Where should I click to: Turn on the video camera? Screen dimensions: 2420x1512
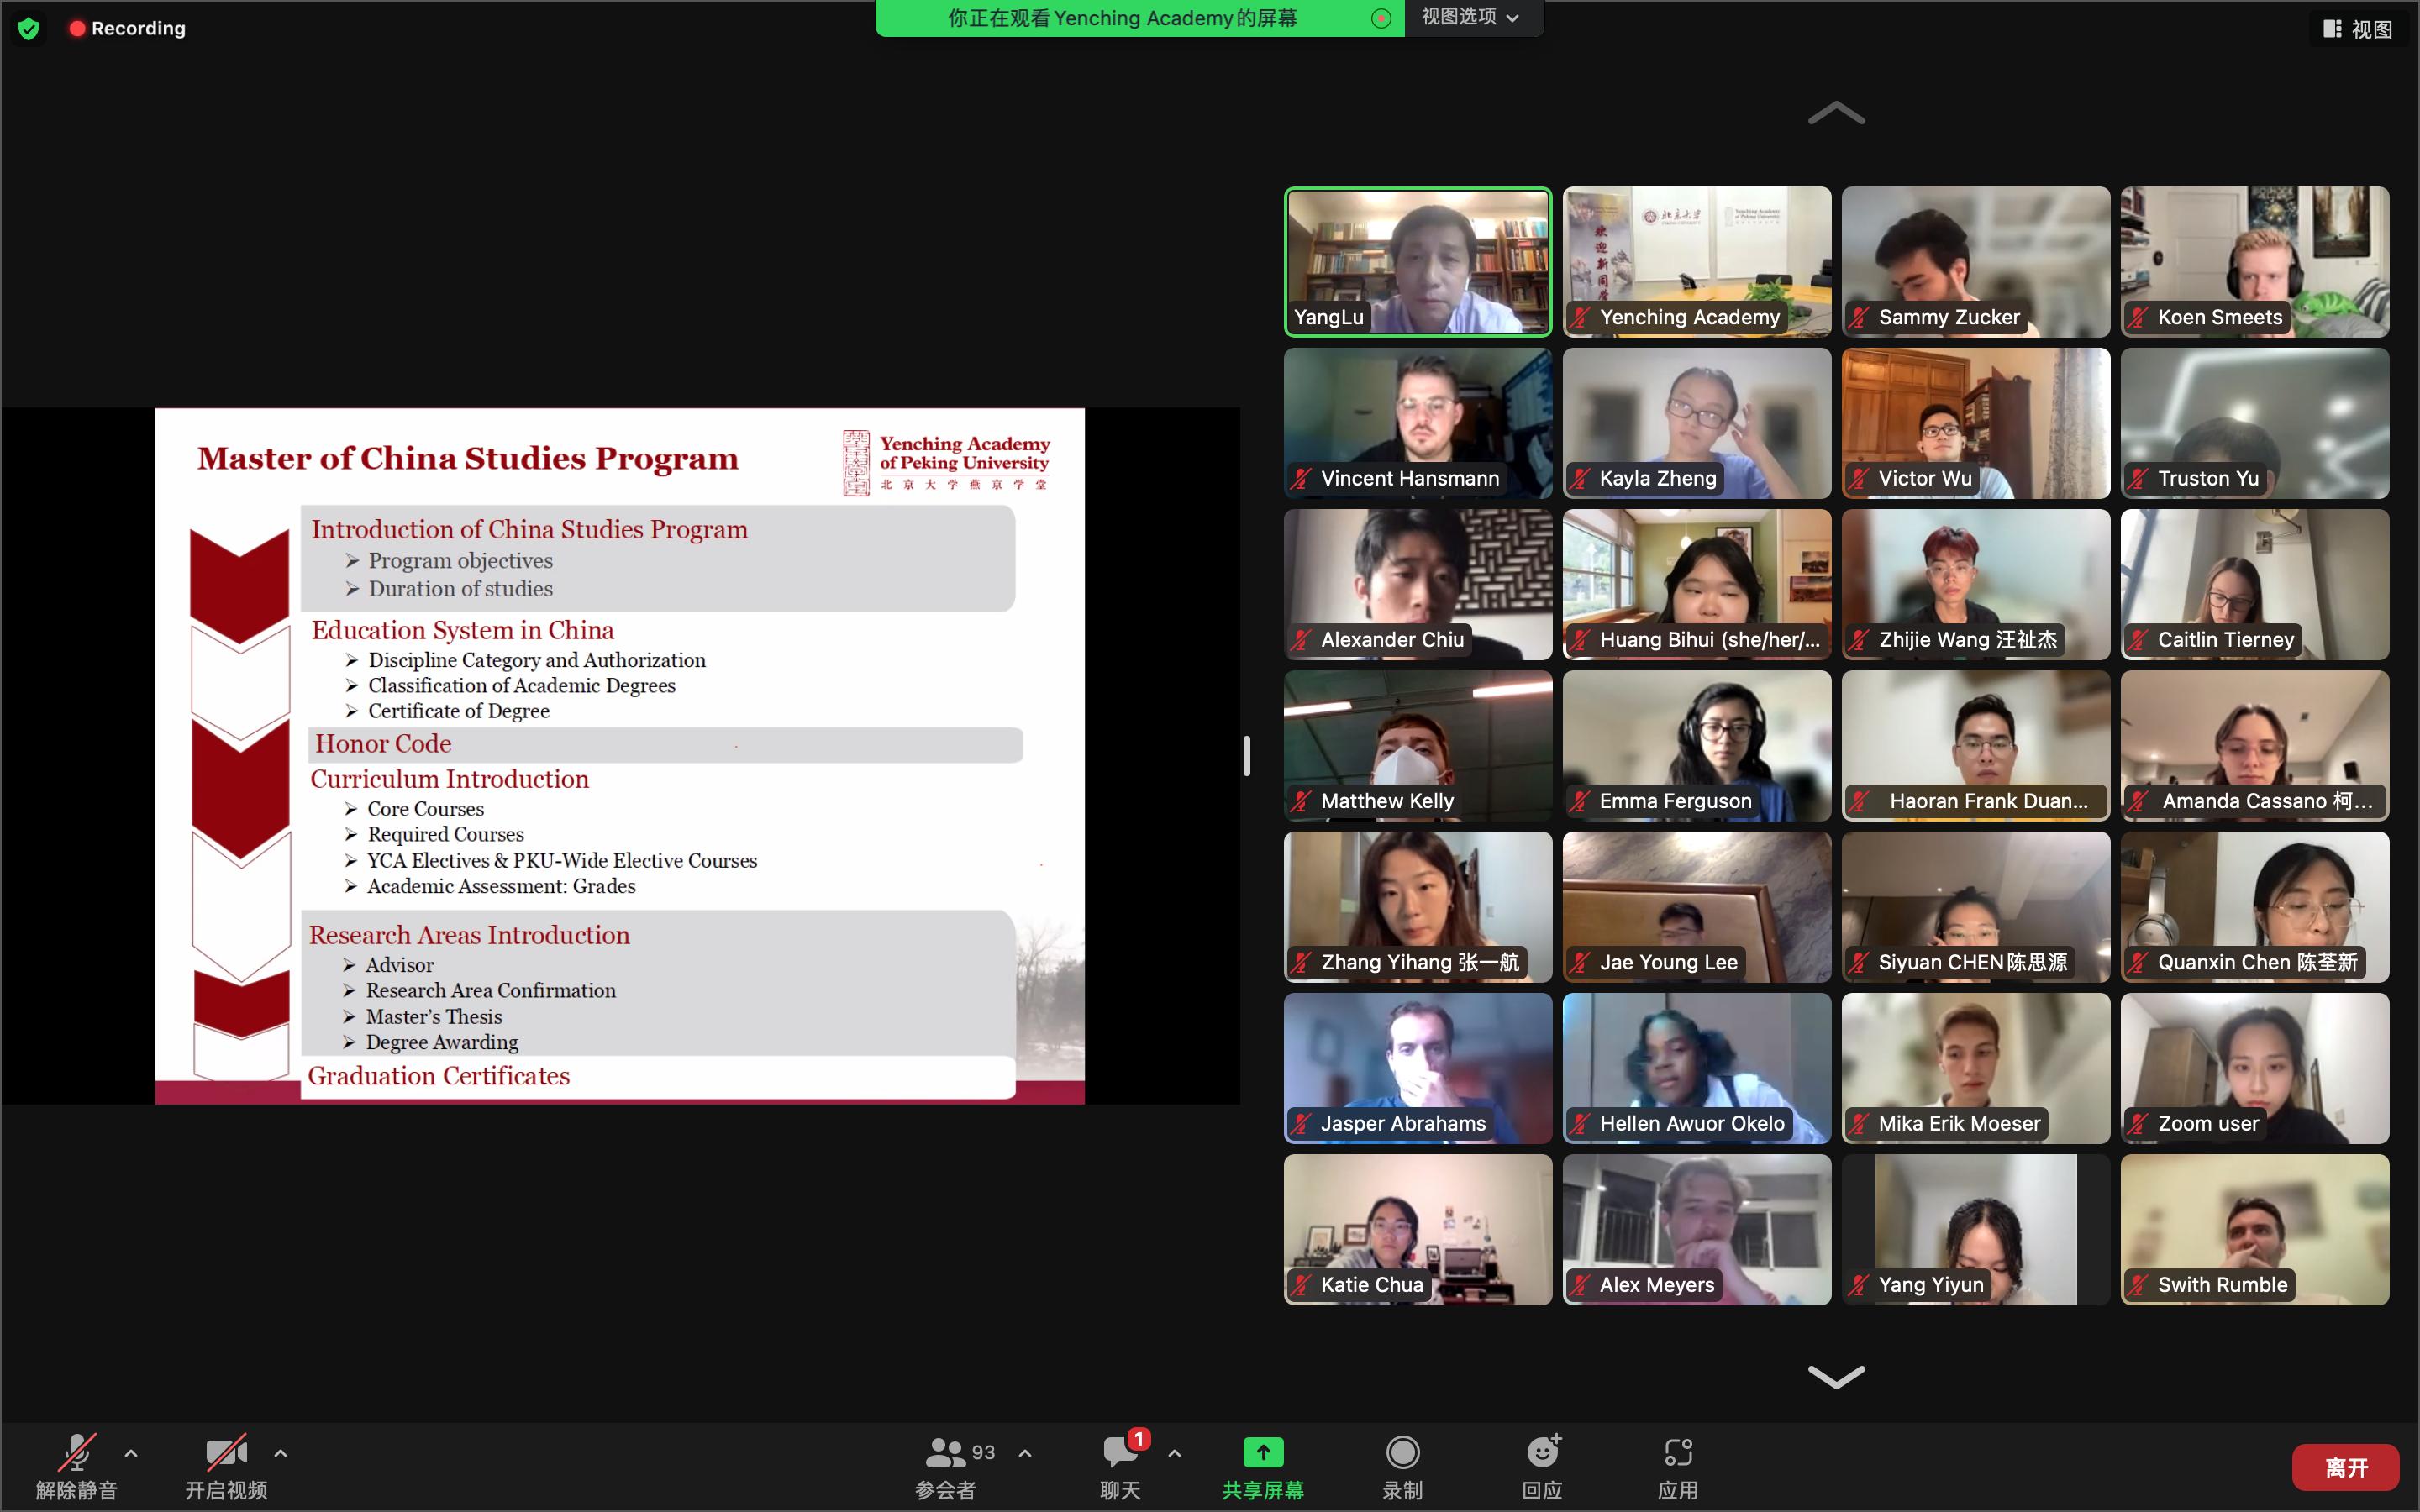point(226,1452)
